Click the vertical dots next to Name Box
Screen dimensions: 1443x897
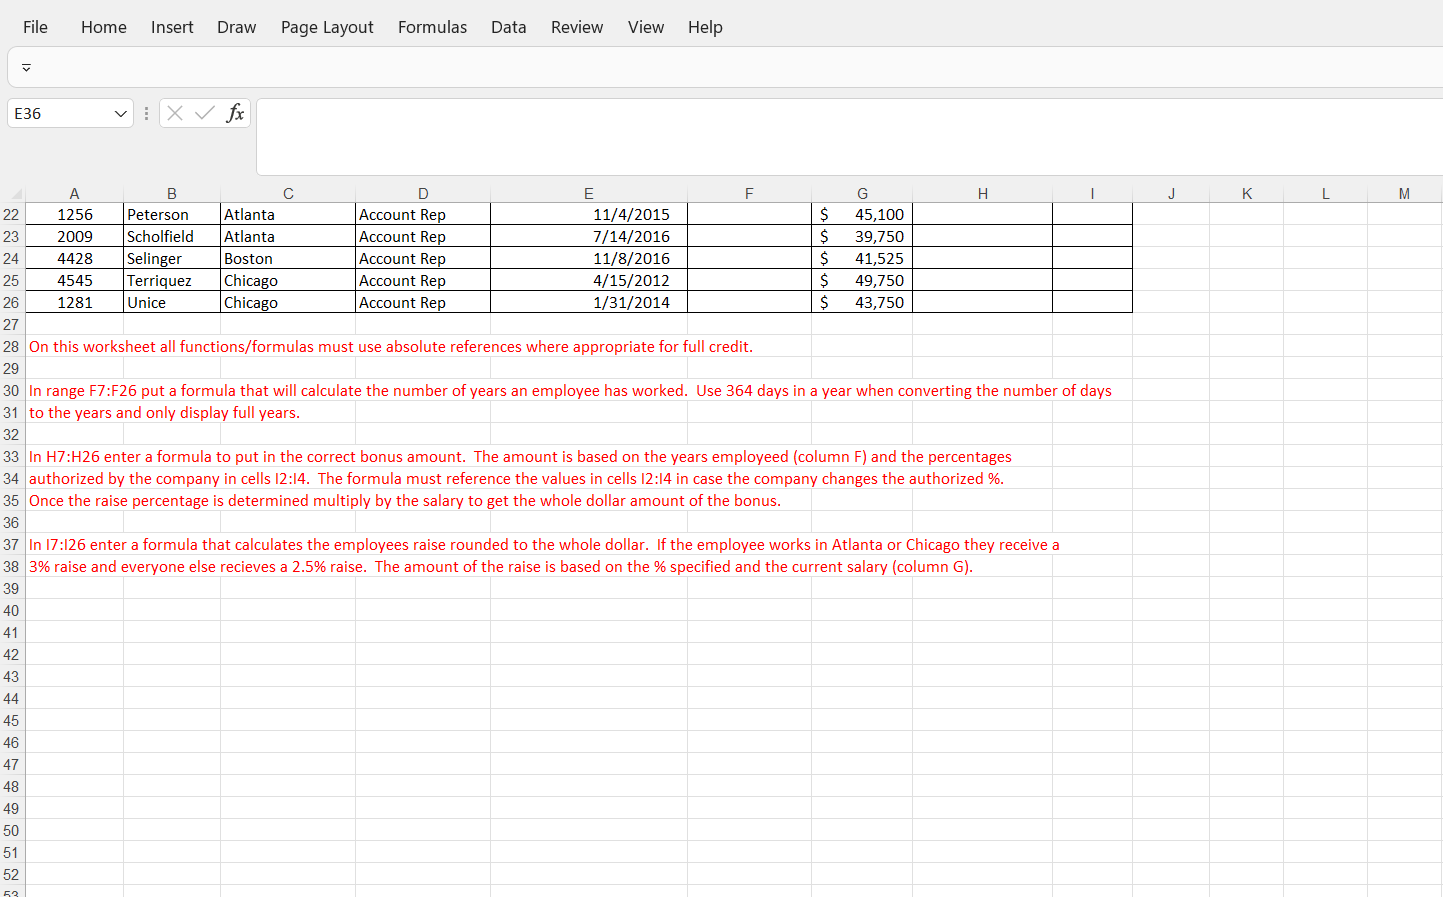pos(146,113)
